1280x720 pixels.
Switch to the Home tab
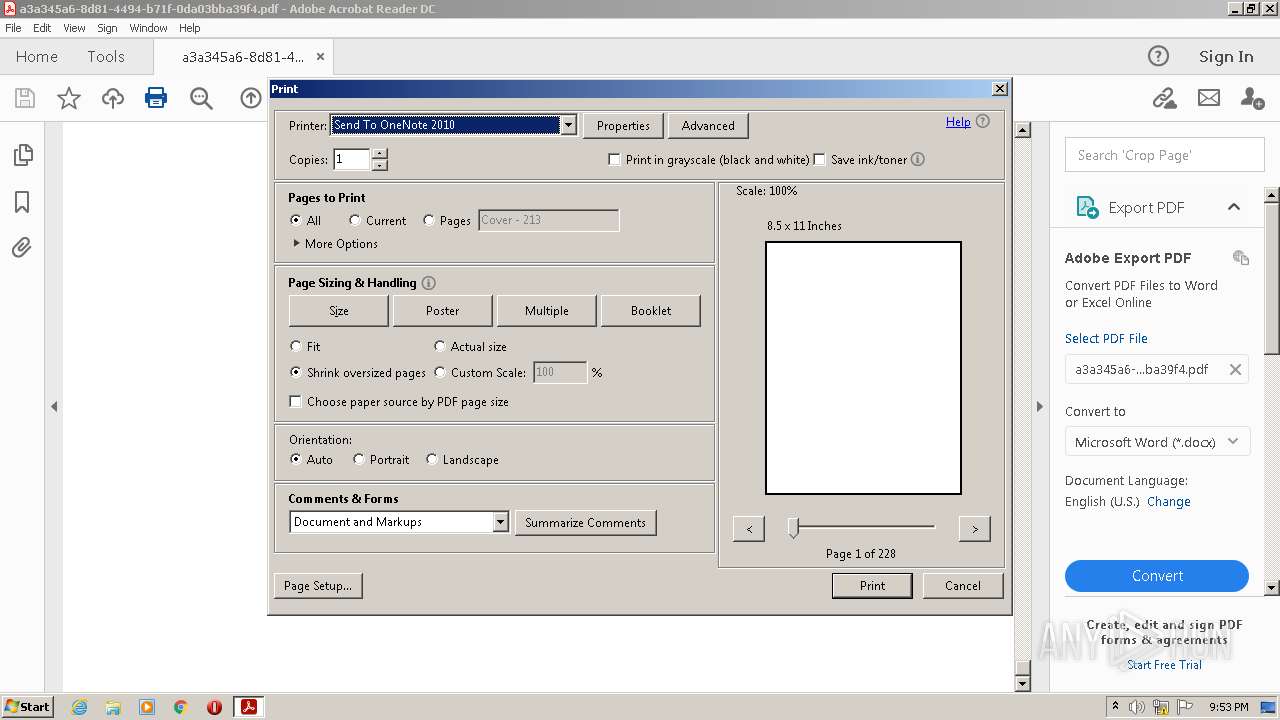(37, 57)
